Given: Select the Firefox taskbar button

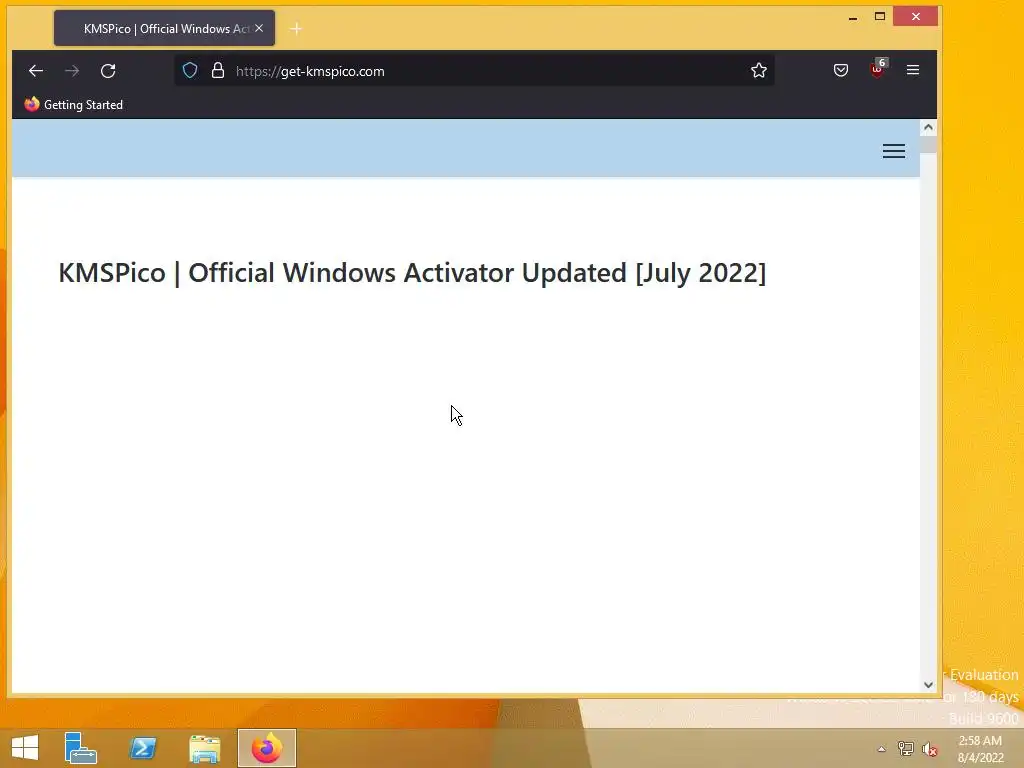Looking at the screenshot, I should (x=266, y=748).
